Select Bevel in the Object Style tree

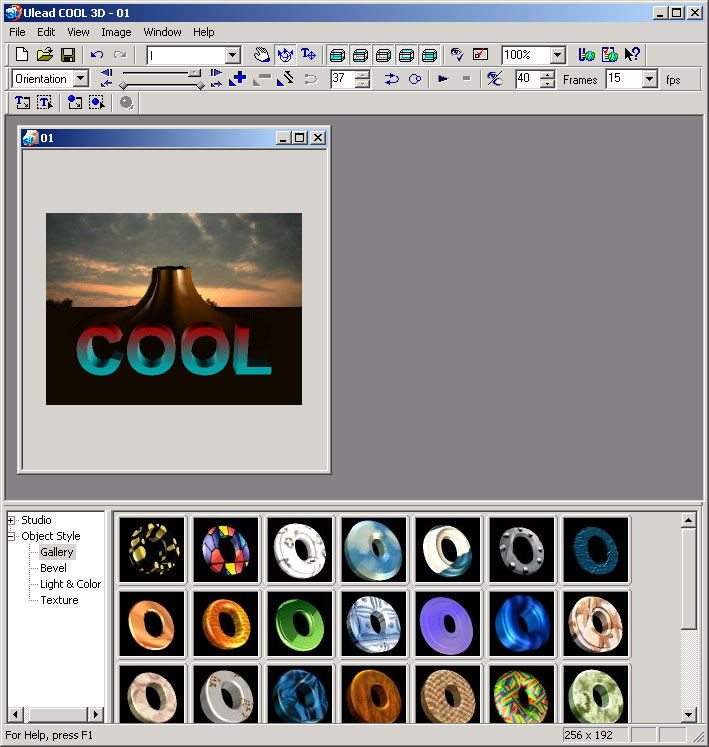pyautogui.click(x=53, y=568)
